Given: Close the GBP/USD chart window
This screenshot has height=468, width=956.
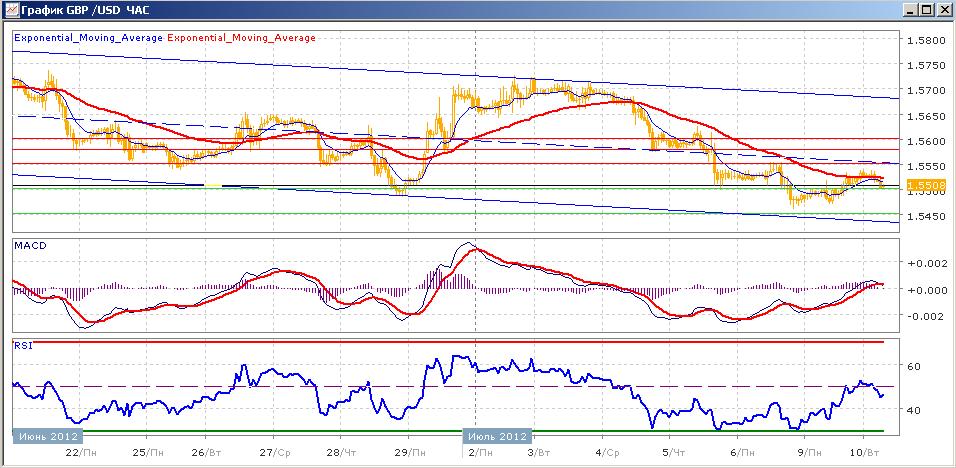Looking at the screenshot, I should 943,10.
